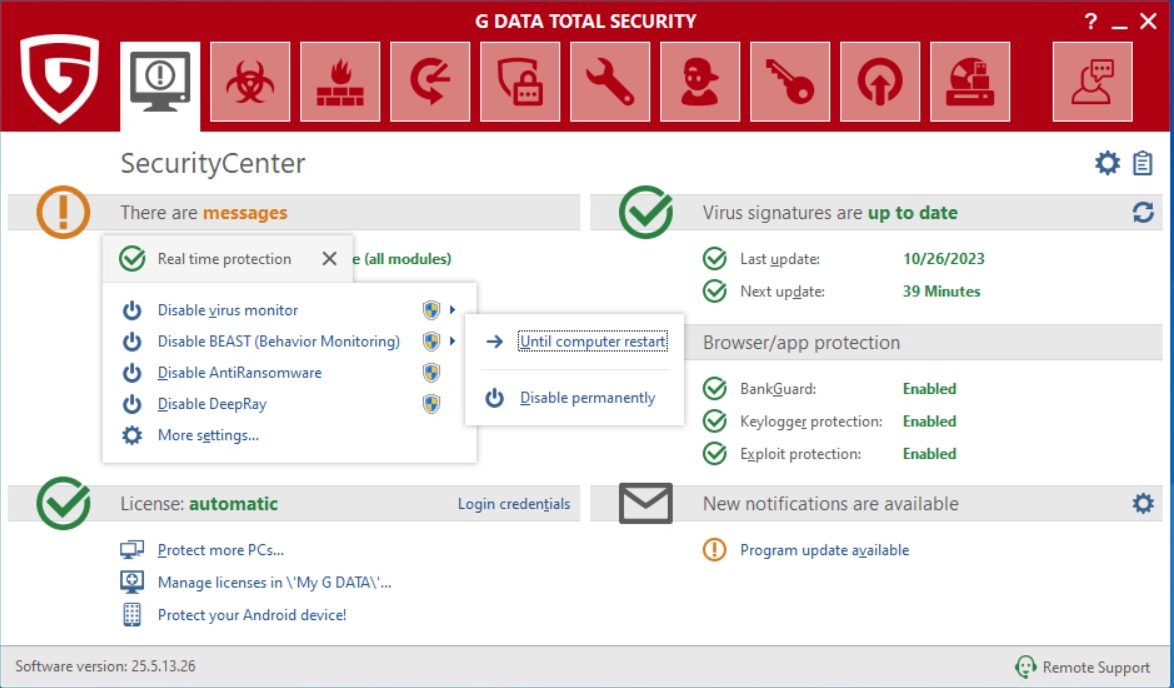
Task: Click Keylogger protection Enabled status
Action: (929, 421)
